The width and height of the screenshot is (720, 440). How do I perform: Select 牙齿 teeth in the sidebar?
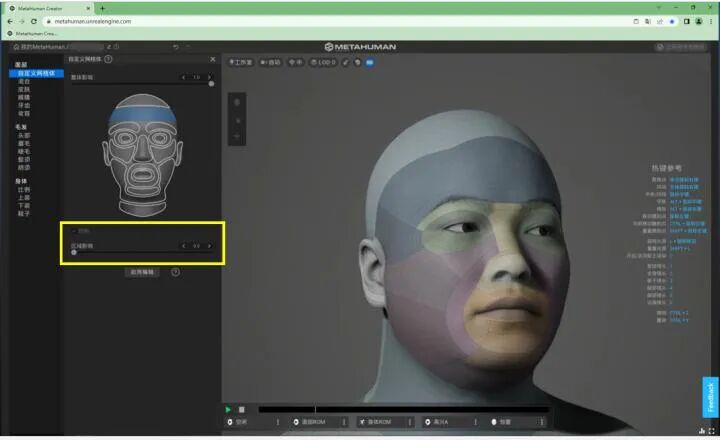pos(24,105)
